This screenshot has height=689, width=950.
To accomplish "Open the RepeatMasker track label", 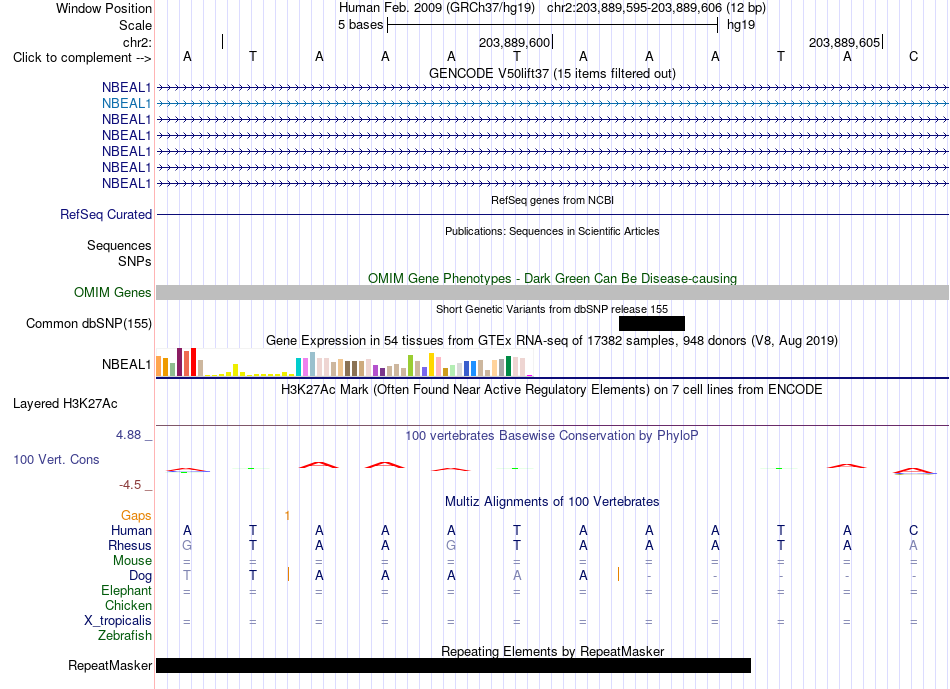I will coord(110,666).
